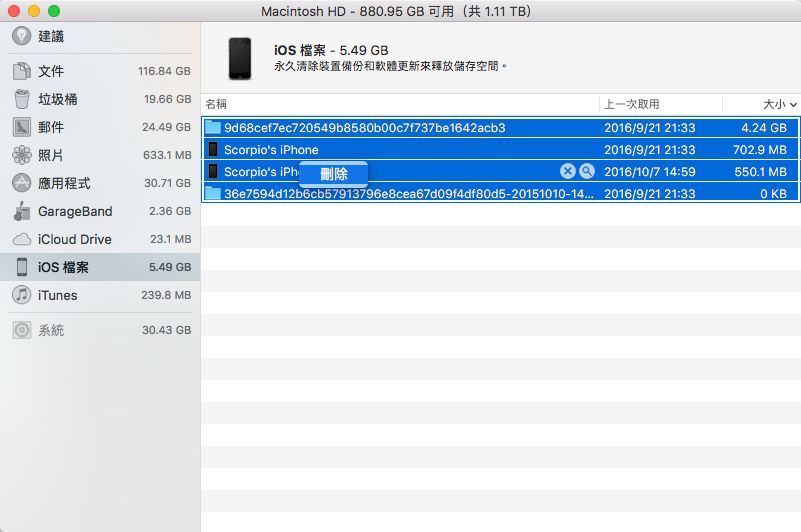Click the folder icon of 36e7594d12b6 backup
Viewport: 801px width, 532px height.
pos(212,193)
